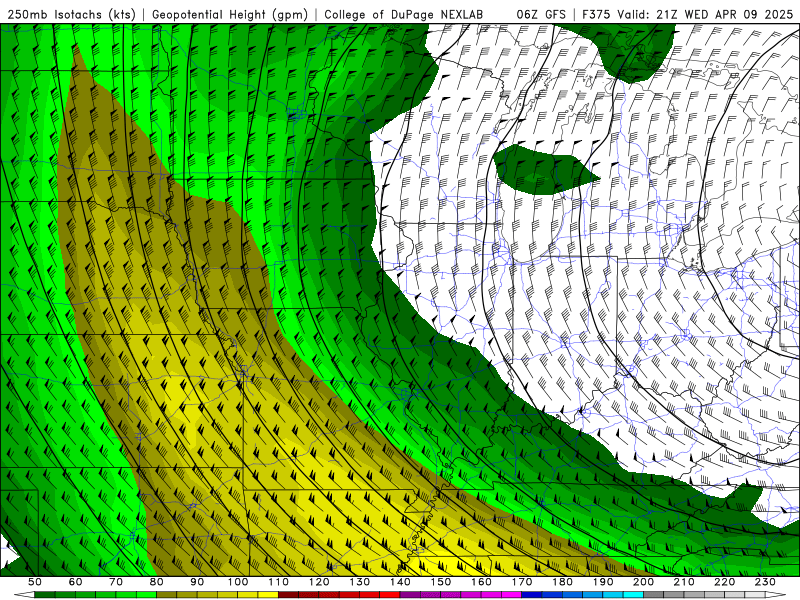
Task: Select the purple swatch starting at 140
Action: click(x=410, y=595)
